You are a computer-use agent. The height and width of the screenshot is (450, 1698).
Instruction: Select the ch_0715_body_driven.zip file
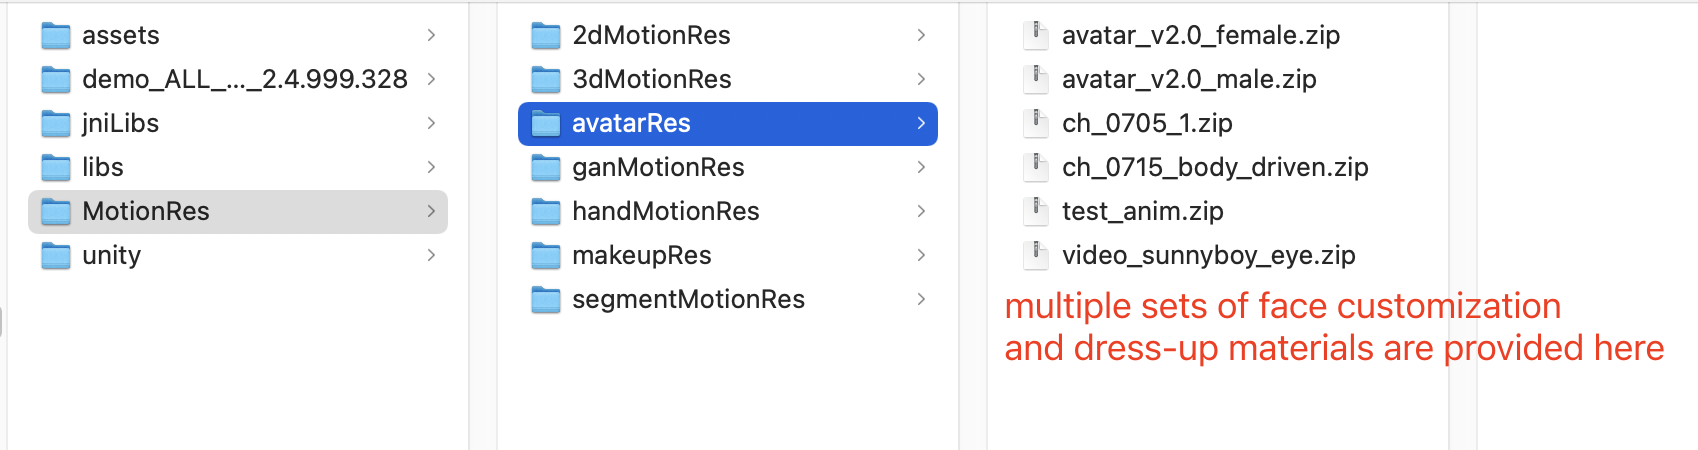coord(1214,168)
